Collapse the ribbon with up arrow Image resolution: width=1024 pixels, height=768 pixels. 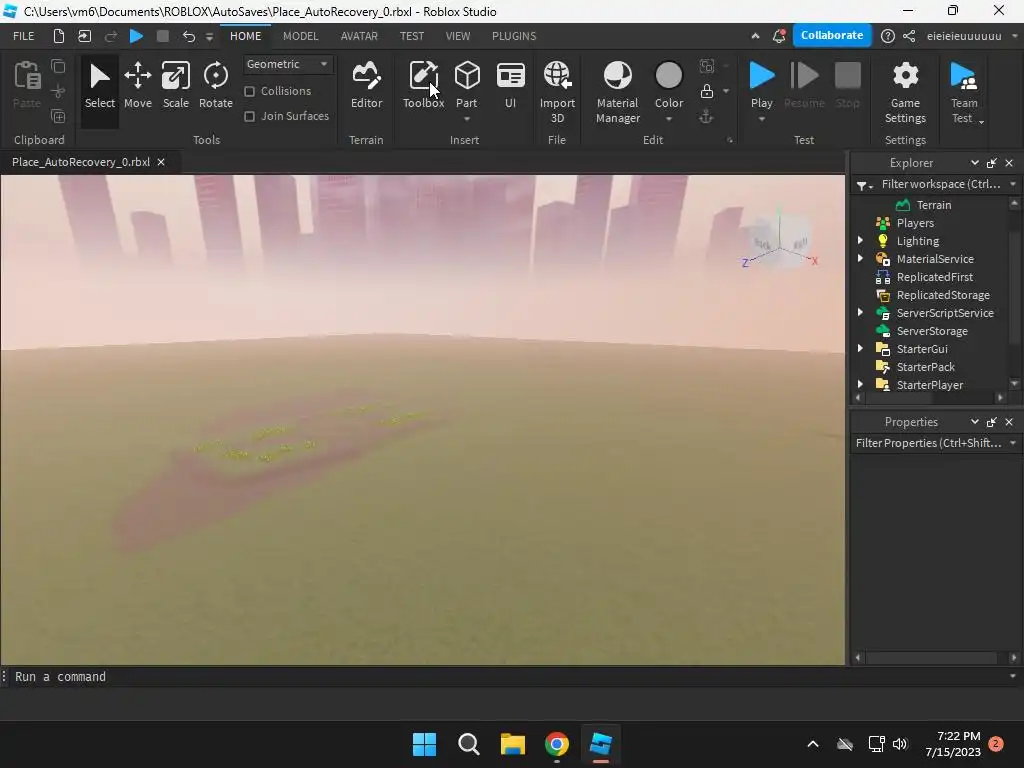[x=756, y=36]
